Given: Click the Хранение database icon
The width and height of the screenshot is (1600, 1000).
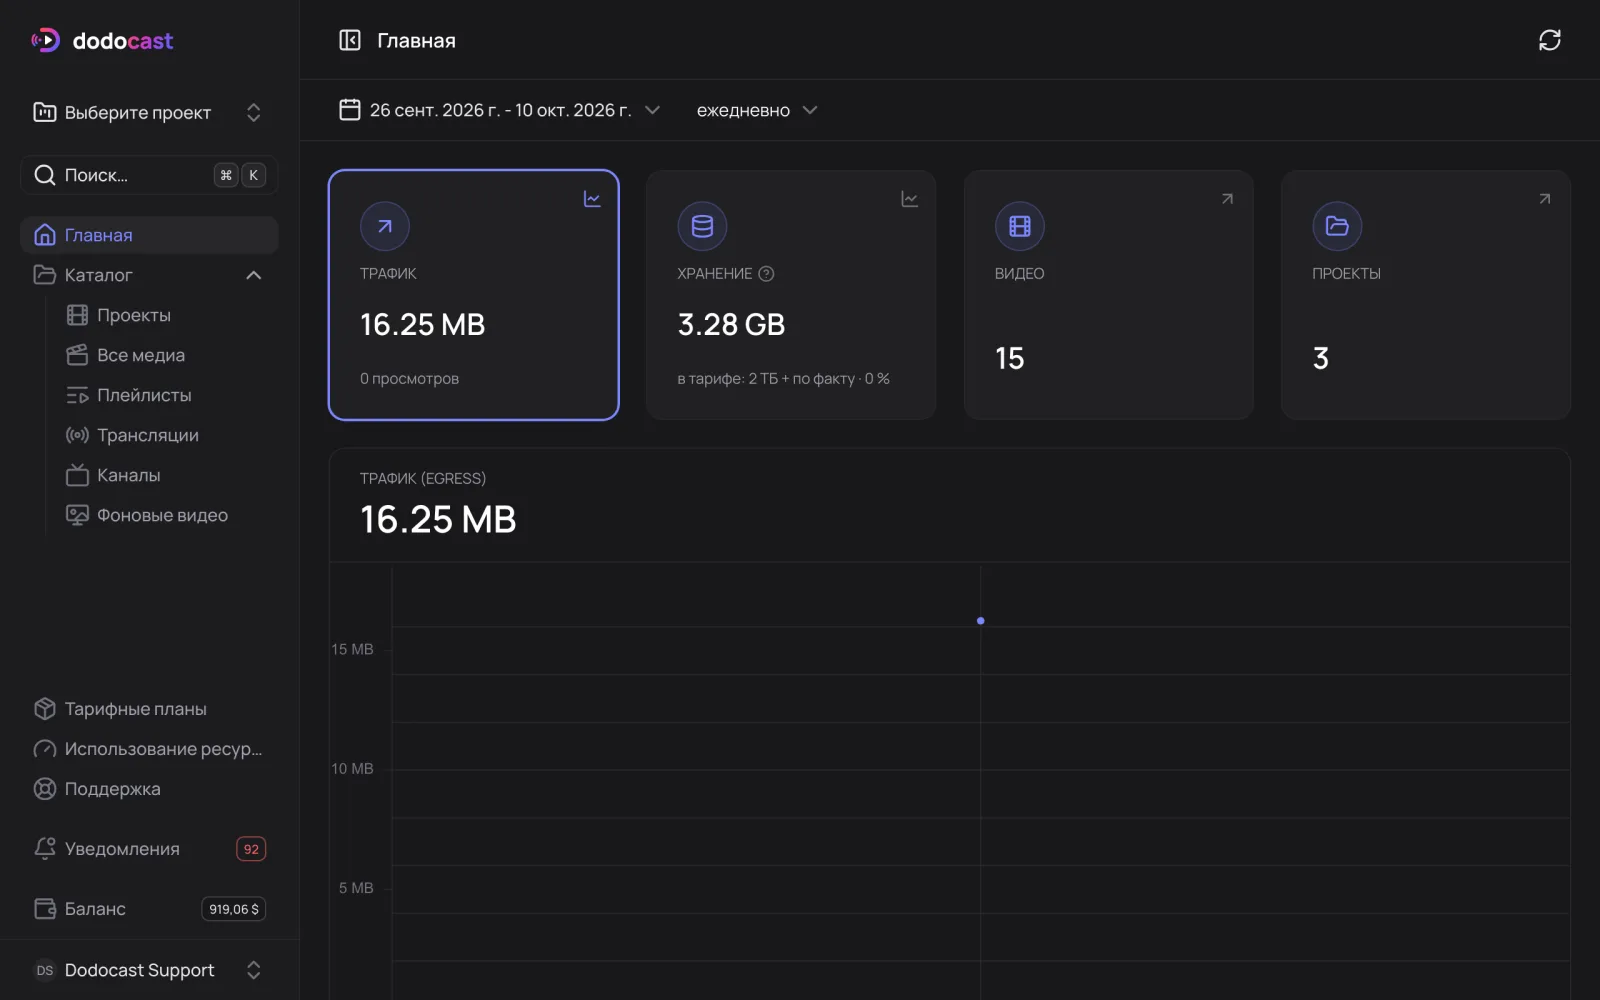Looking at the screenshot, I should [702, 226].
